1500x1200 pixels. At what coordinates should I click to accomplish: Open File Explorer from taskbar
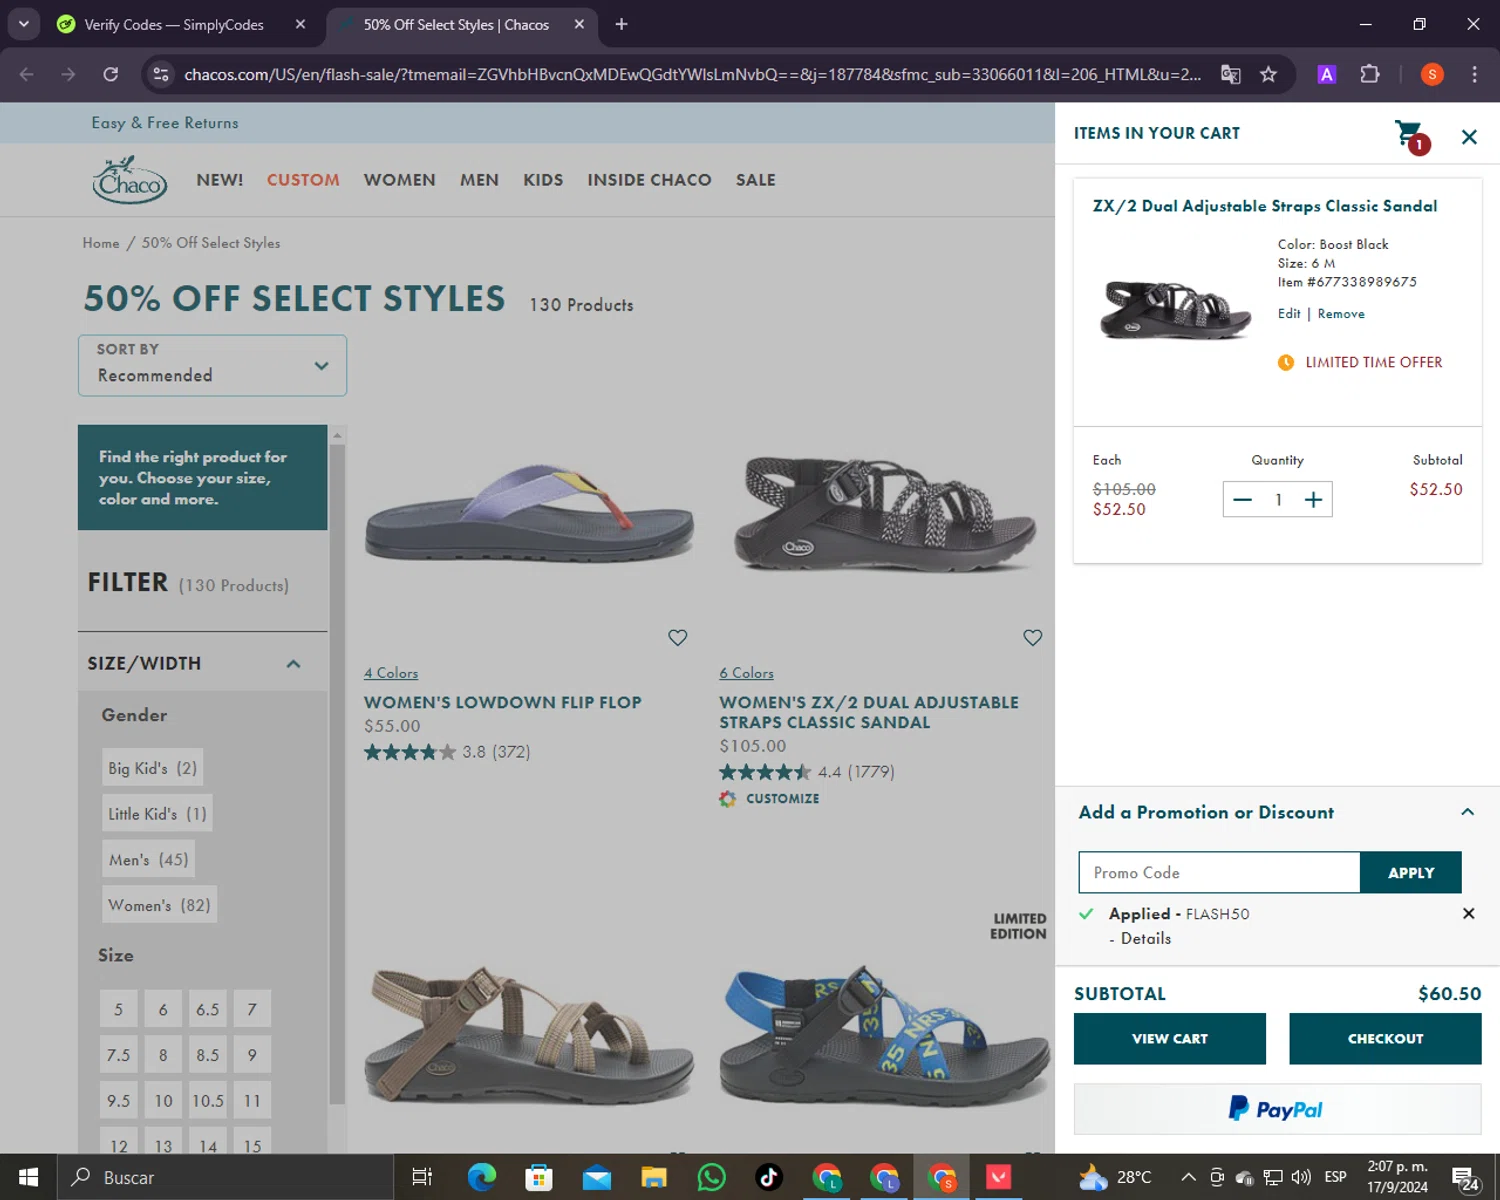(x=654, y=1177)
